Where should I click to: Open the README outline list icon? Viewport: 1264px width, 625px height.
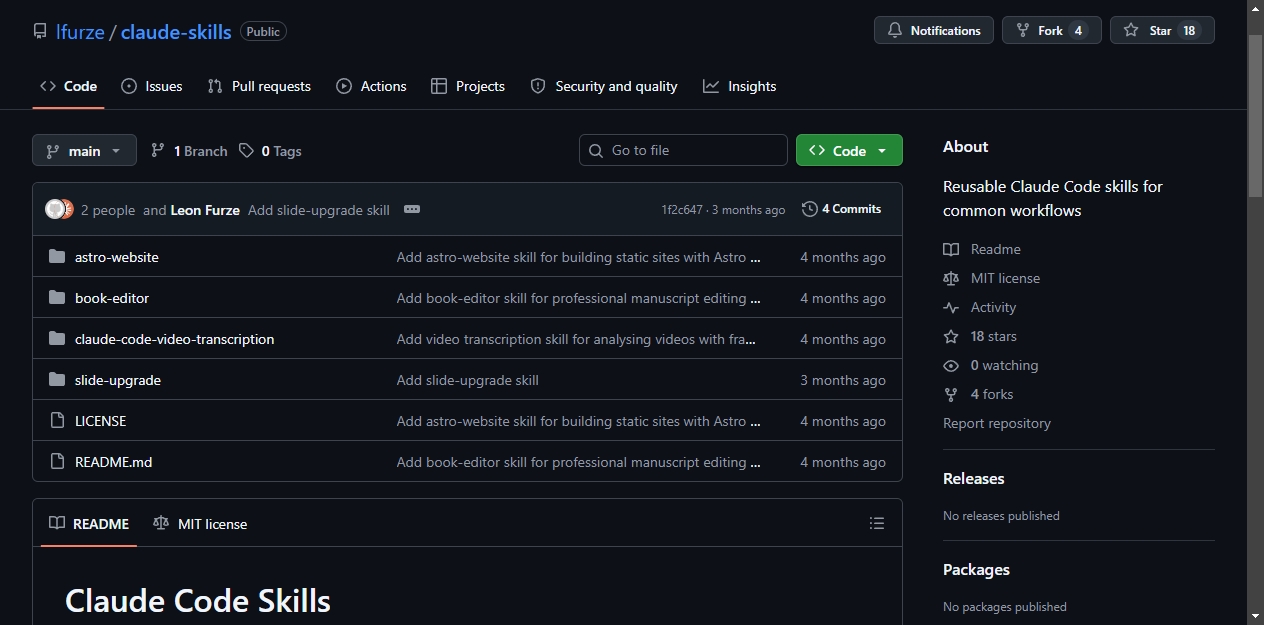pos(877,523)
